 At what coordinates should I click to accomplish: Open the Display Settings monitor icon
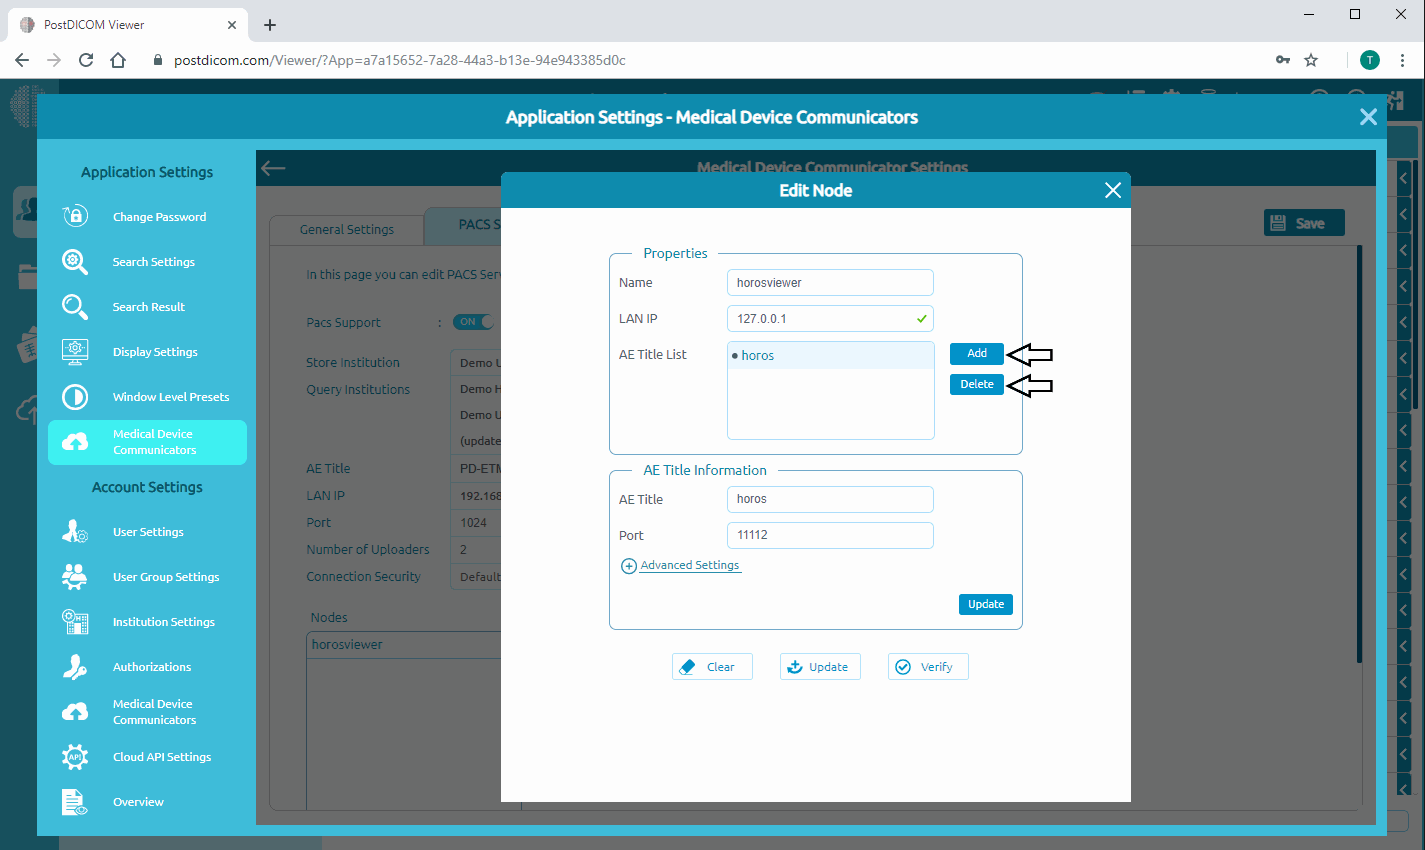75,351
